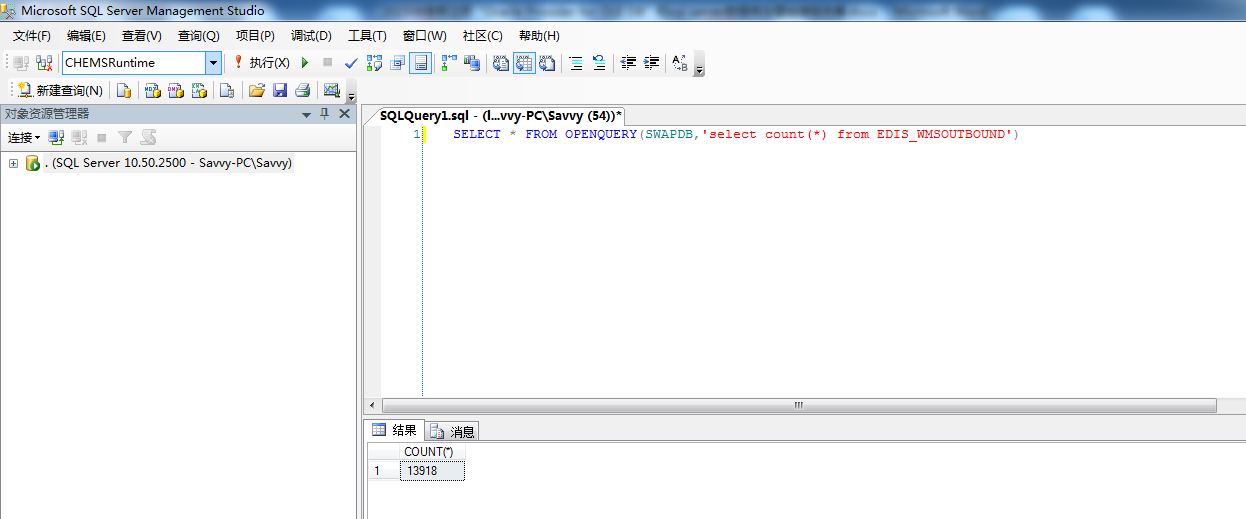This screenshot has width=1246, height=519.
Task: Click the editor scrollbar left arrow
Action: 373,405
